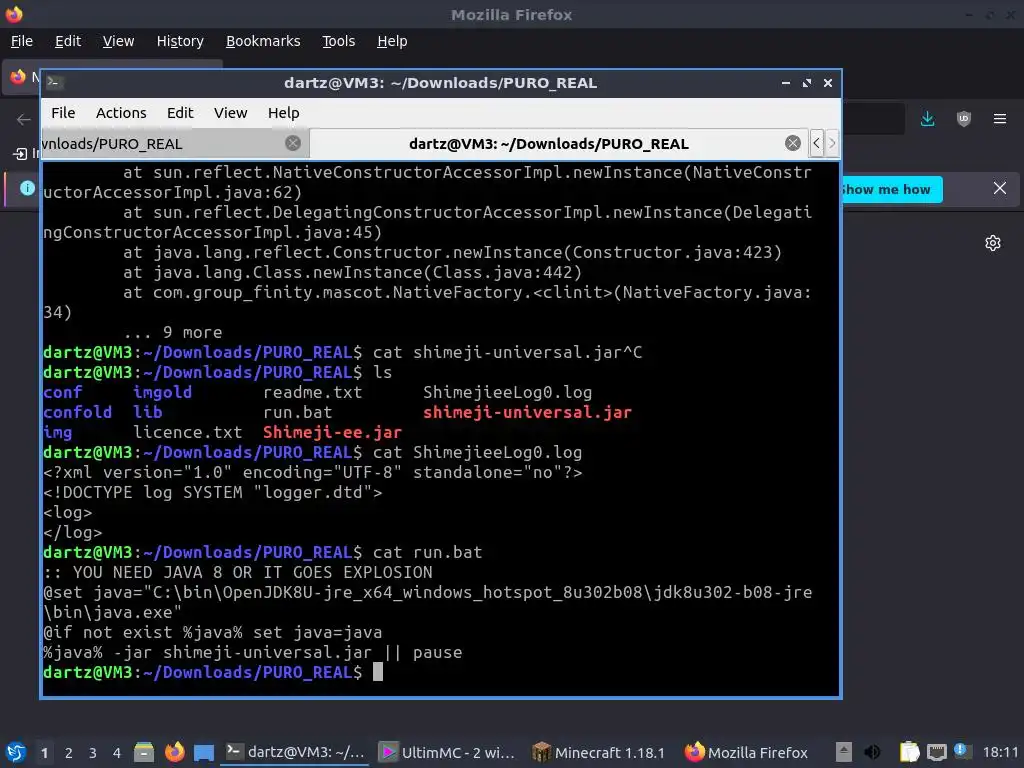This screenshot has height=768, width=1024.
Task: Click the Firefox import bookmarks icon
Action: pos(20,153)
